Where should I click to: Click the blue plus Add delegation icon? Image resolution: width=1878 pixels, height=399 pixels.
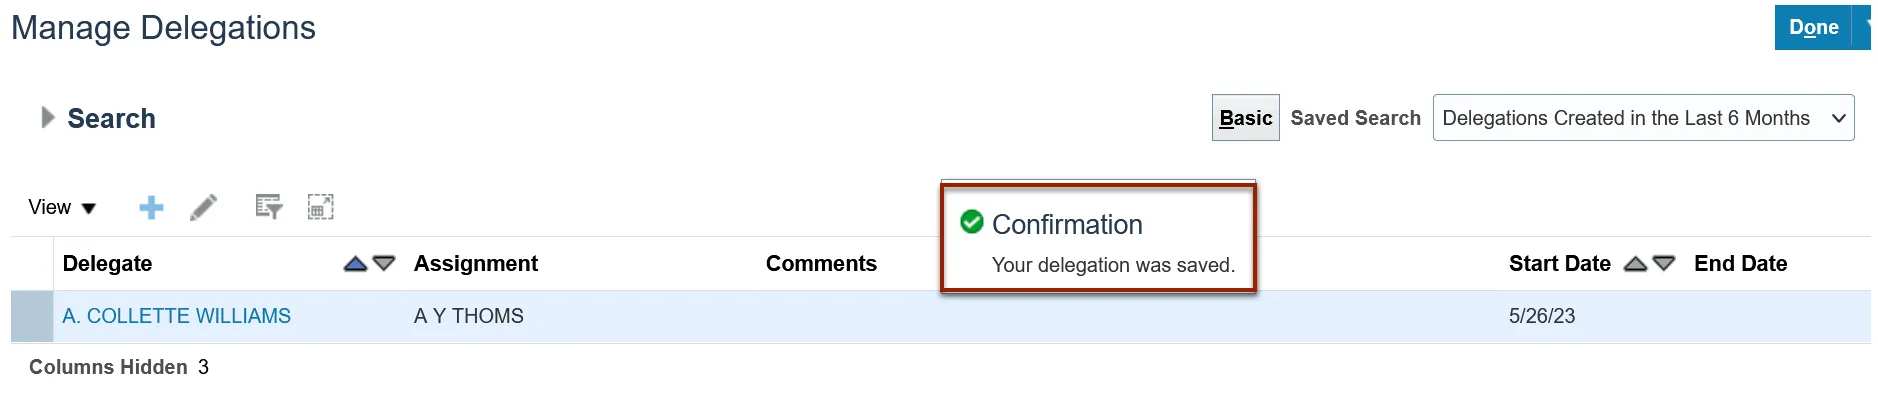[x=151, y=207]
